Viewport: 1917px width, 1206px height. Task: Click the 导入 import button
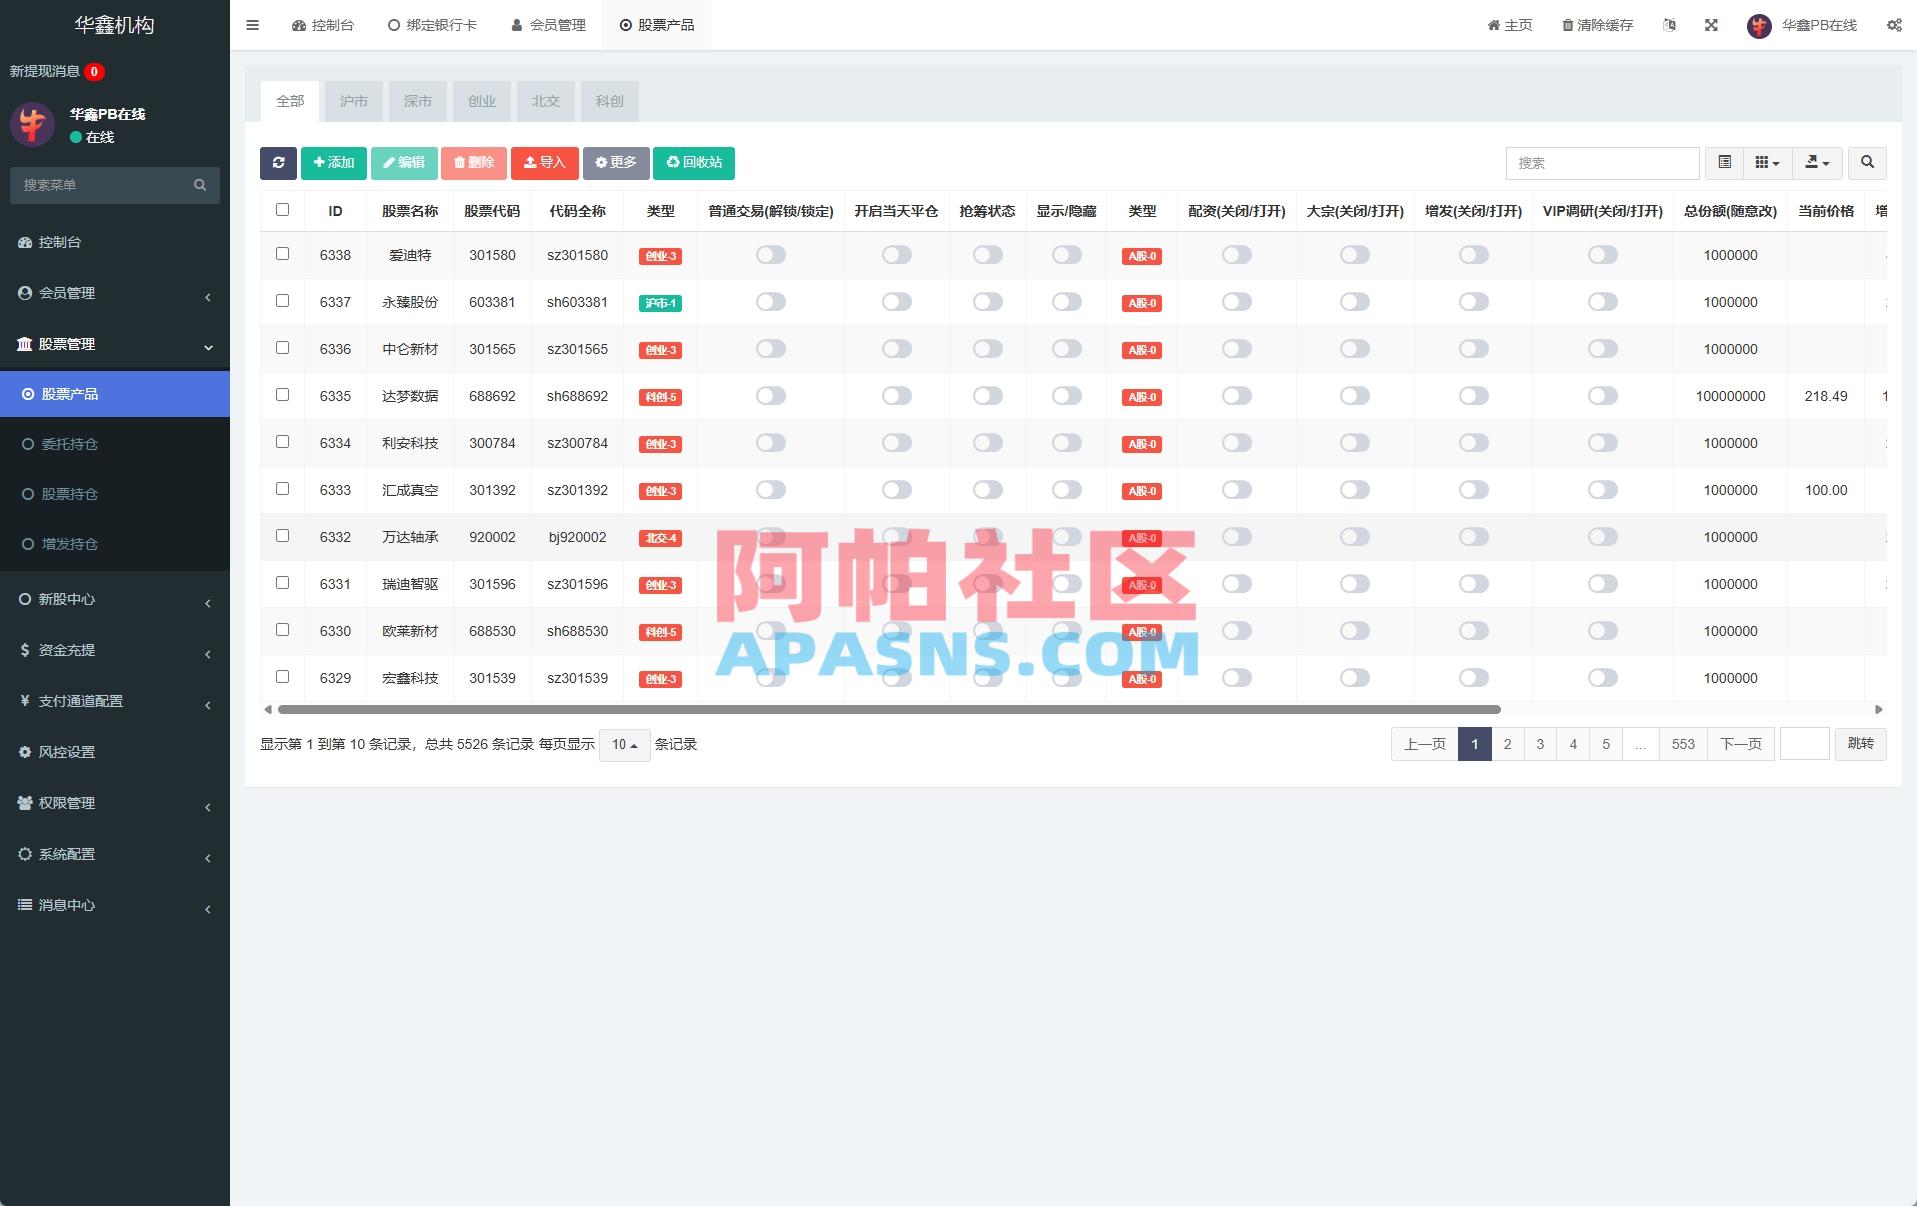(x=545, y=162)
